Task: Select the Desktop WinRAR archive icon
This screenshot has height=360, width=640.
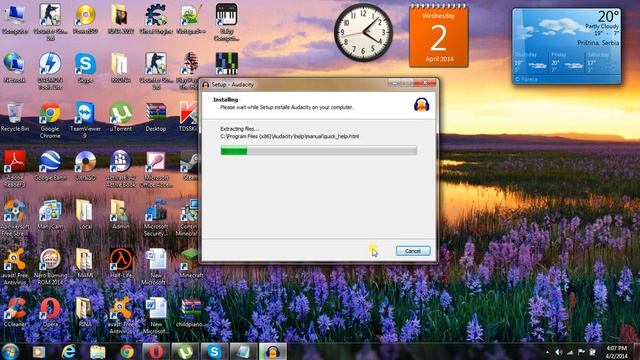Action: pyautogui.click(x=156, y=117)
